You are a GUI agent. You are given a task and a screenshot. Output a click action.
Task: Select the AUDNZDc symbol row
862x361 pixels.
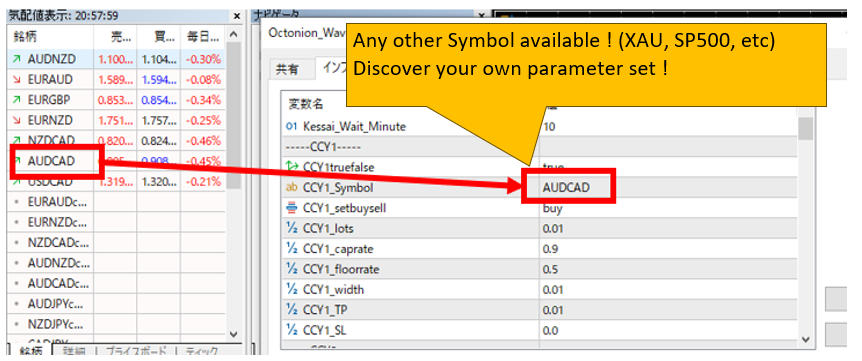point(116,263)
